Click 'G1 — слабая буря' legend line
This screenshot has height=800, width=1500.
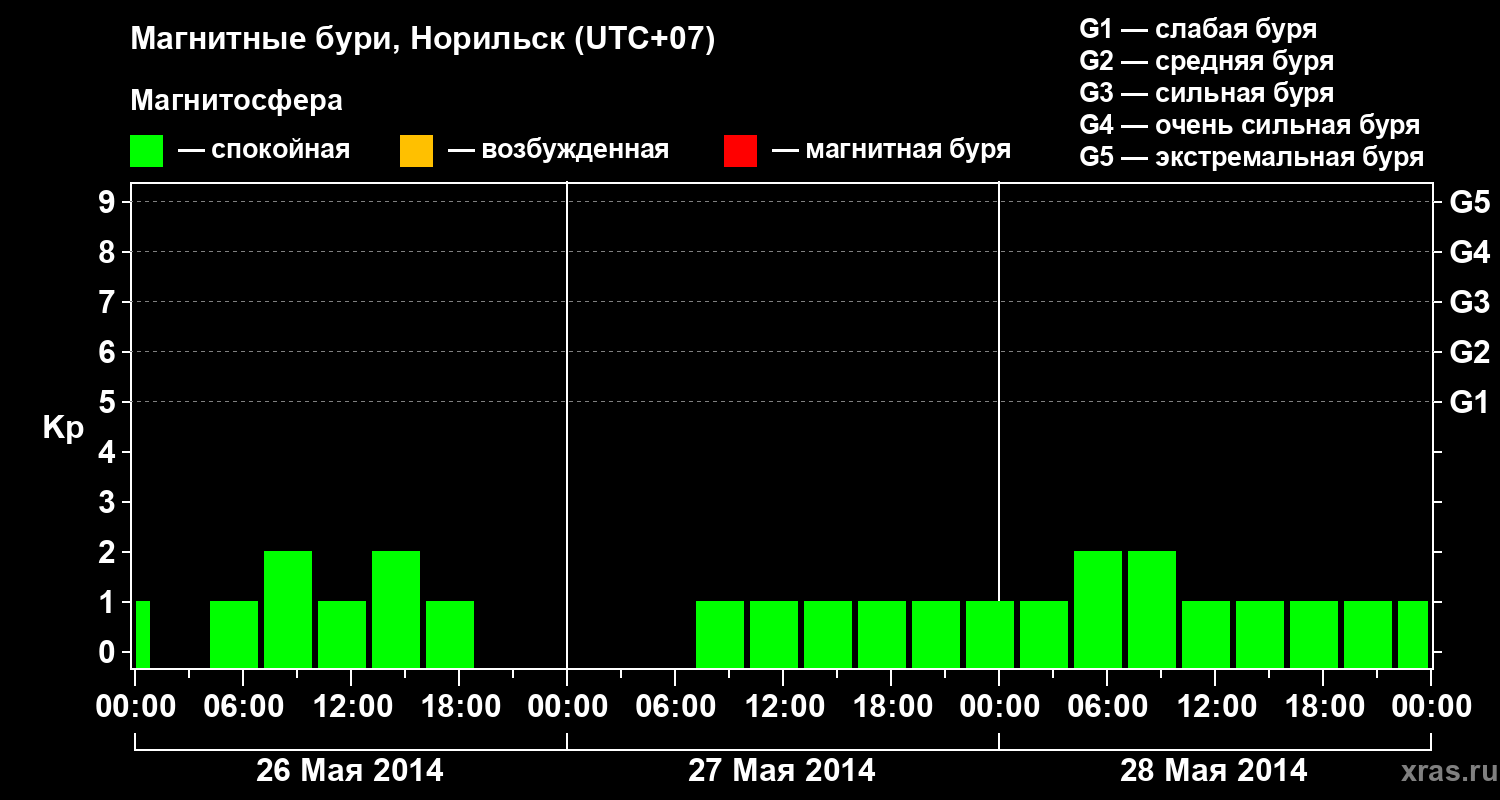coord(1198,29)
